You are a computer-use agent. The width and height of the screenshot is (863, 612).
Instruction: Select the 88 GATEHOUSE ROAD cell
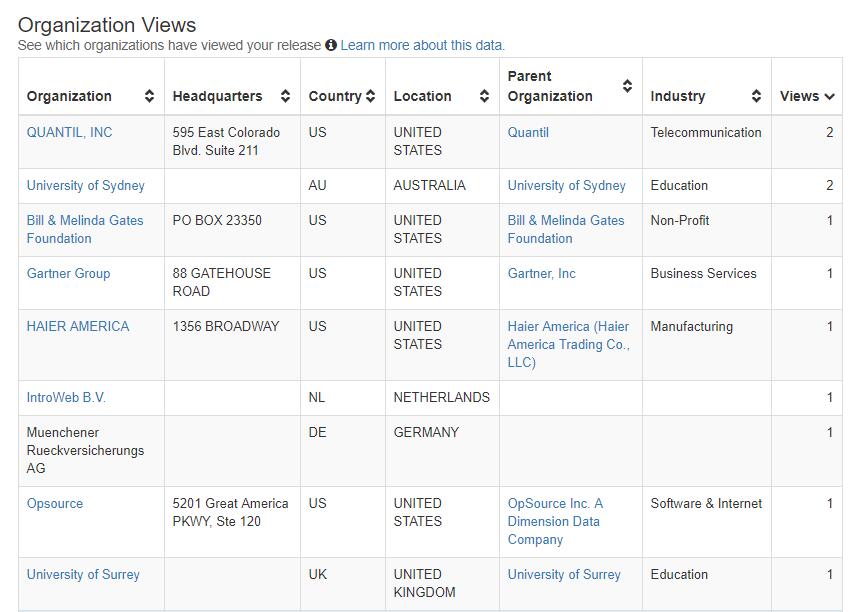pyautogui.click(x=232, y=283)
